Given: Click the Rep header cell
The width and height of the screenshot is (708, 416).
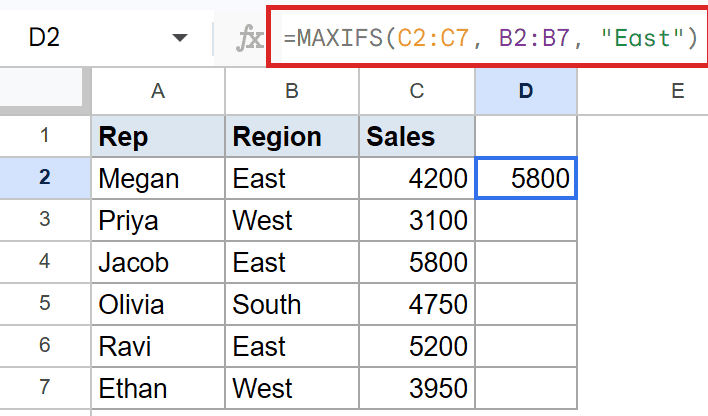Looking at the screenshot, I should click(x=158, y=136).
